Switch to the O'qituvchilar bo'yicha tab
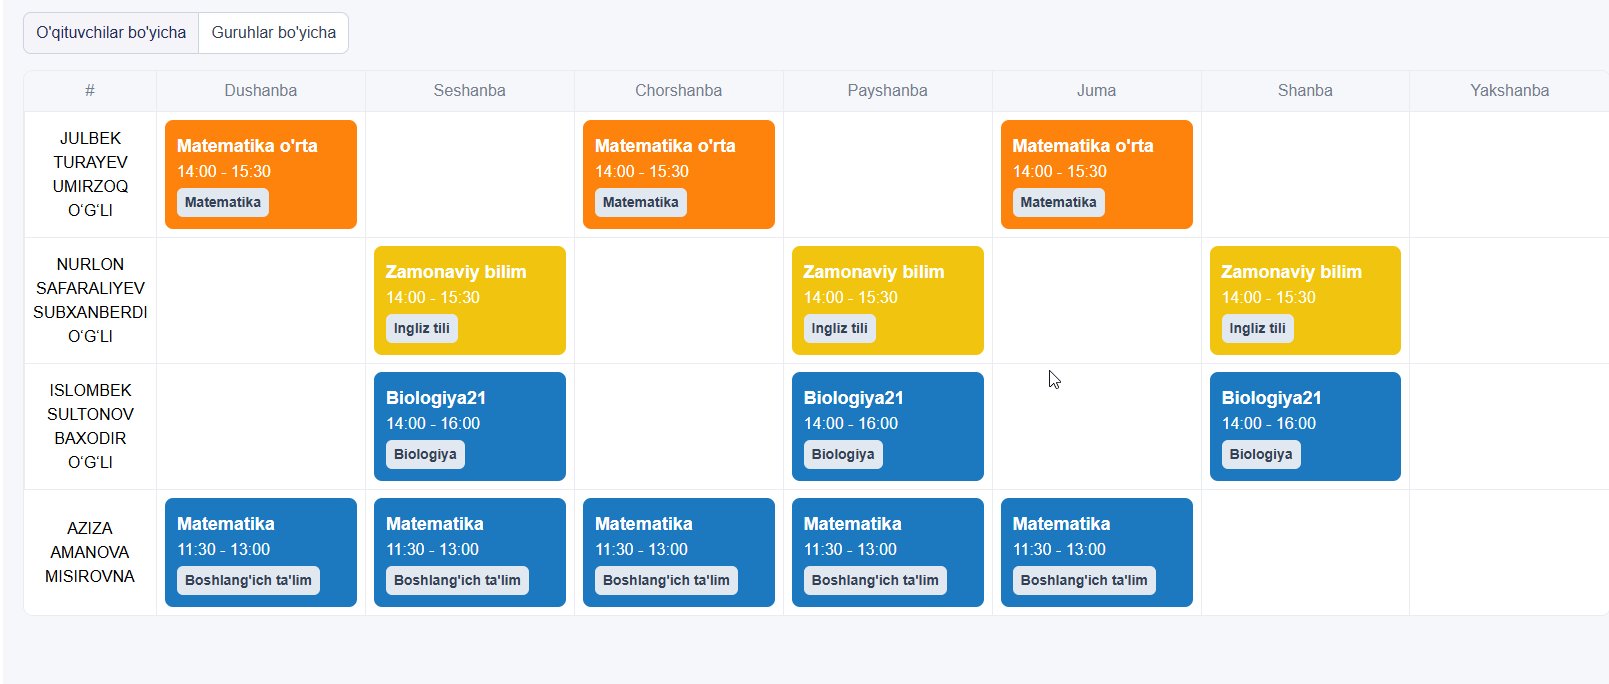 [x=111, y=33]
